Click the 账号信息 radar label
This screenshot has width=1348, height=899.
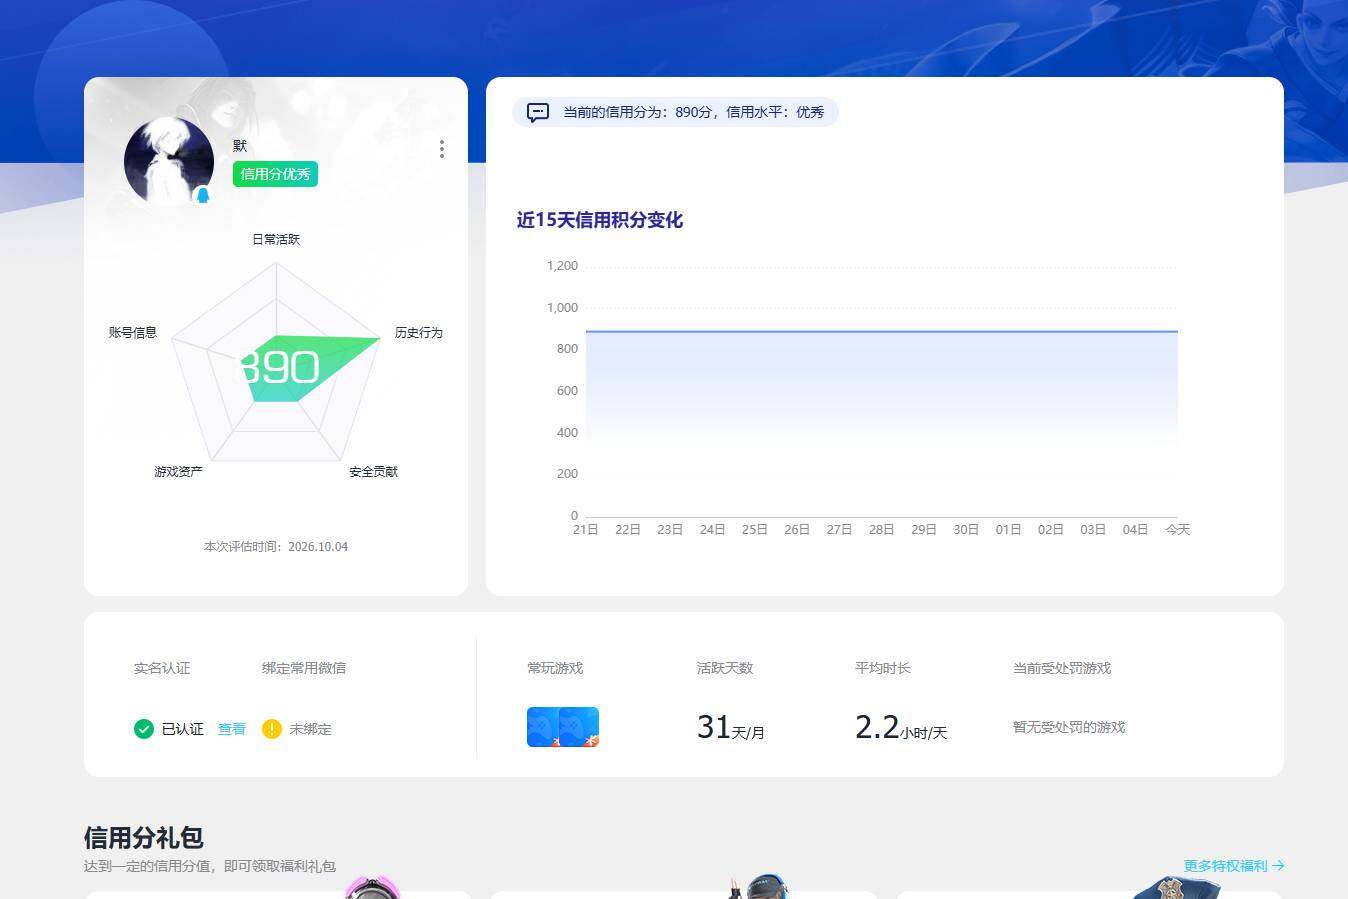[133, 332]
